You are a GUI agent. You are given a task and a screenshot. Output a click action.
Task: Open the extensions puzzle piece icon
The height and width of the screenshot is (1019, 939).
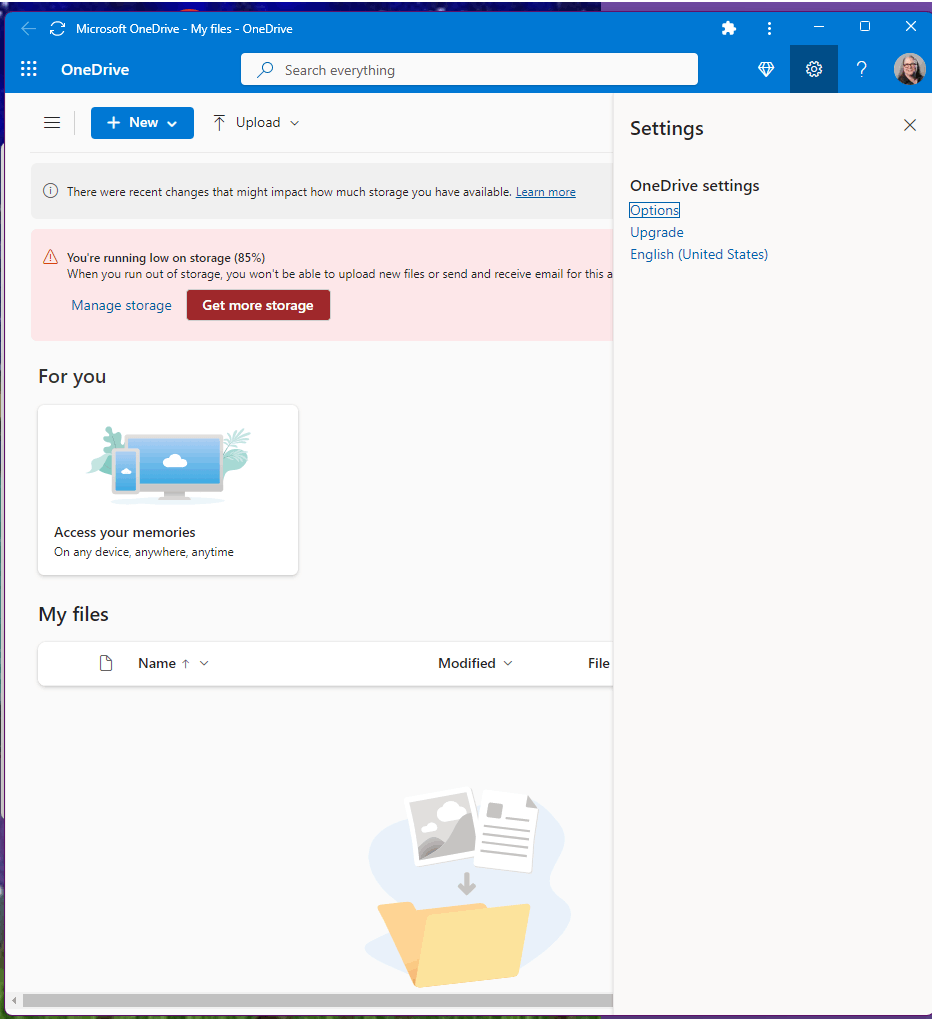click(728, 29)
